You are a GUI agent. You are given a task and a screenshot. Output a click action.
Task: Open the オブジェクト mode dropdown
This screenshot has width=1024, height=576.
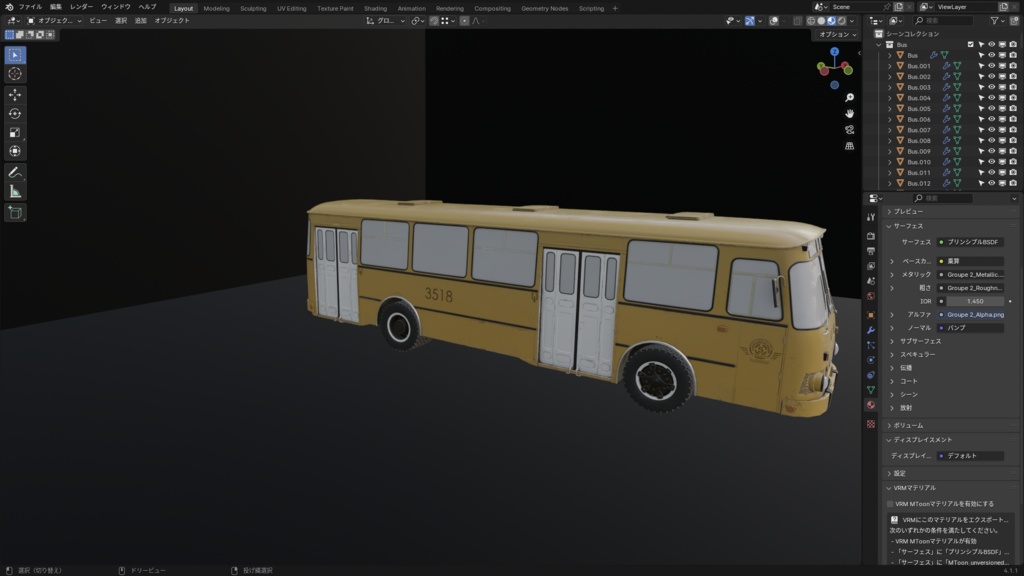pyautogui.click(x=54, y=21)
